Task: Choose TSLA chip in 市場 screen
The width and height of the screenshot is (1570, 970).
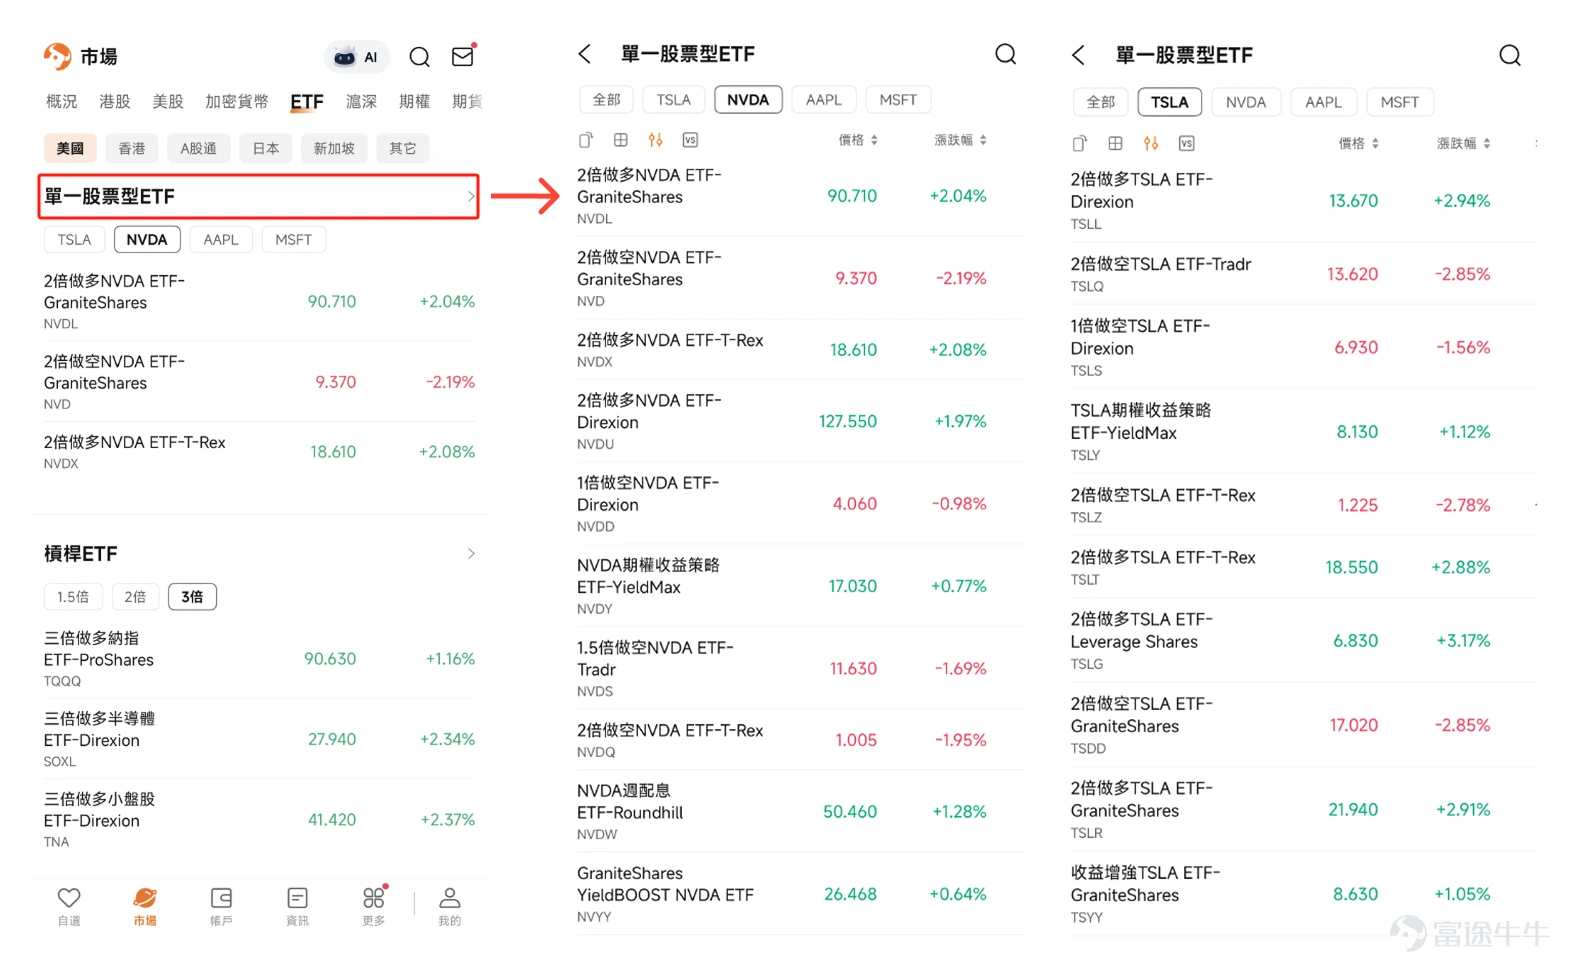Action: (74, 239)
